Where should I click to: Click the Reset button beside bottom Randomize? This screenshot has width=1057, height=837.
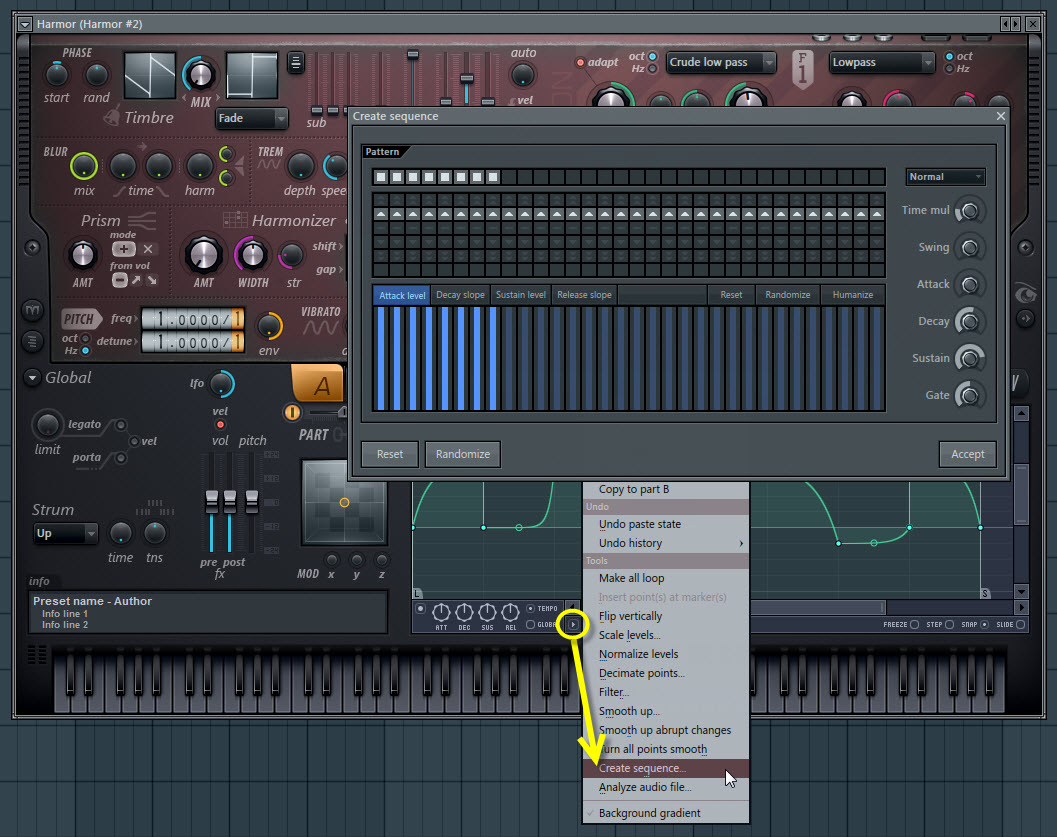[x=390, y=454]
